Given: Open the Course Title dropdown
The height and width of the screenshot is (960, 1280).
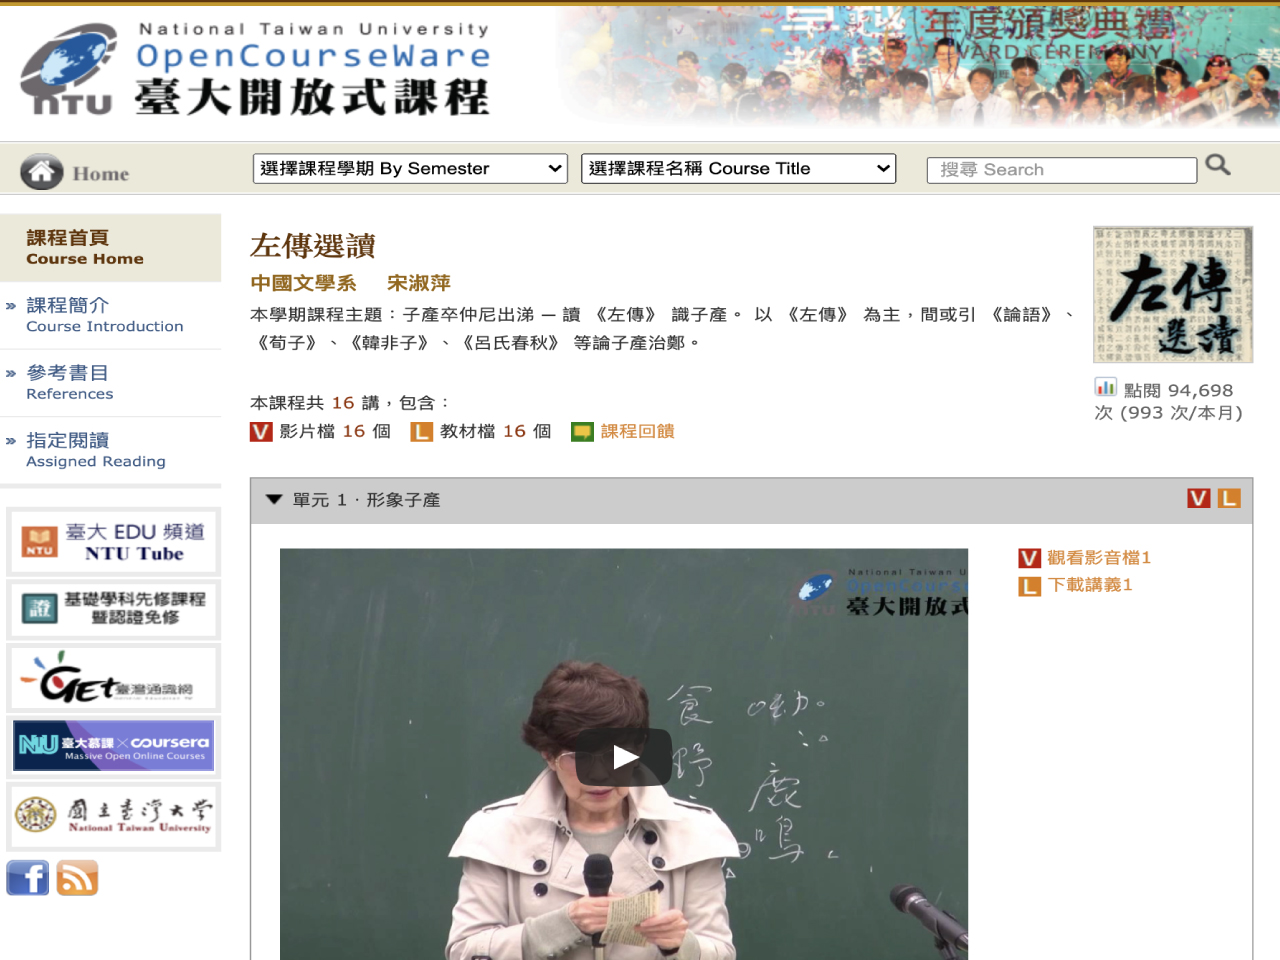Looking at the screenshot, I should 738,168.
